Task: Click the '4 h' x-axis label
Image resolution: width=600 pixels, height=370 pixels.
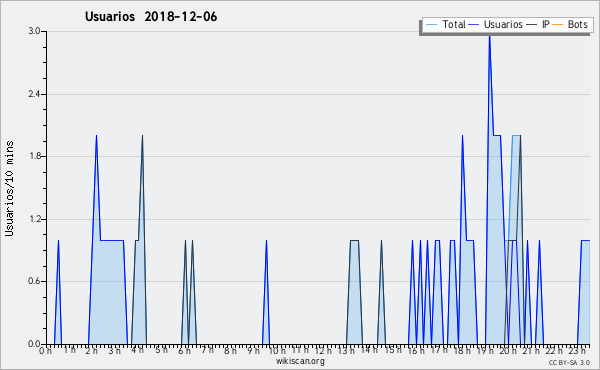Action: 137,350
